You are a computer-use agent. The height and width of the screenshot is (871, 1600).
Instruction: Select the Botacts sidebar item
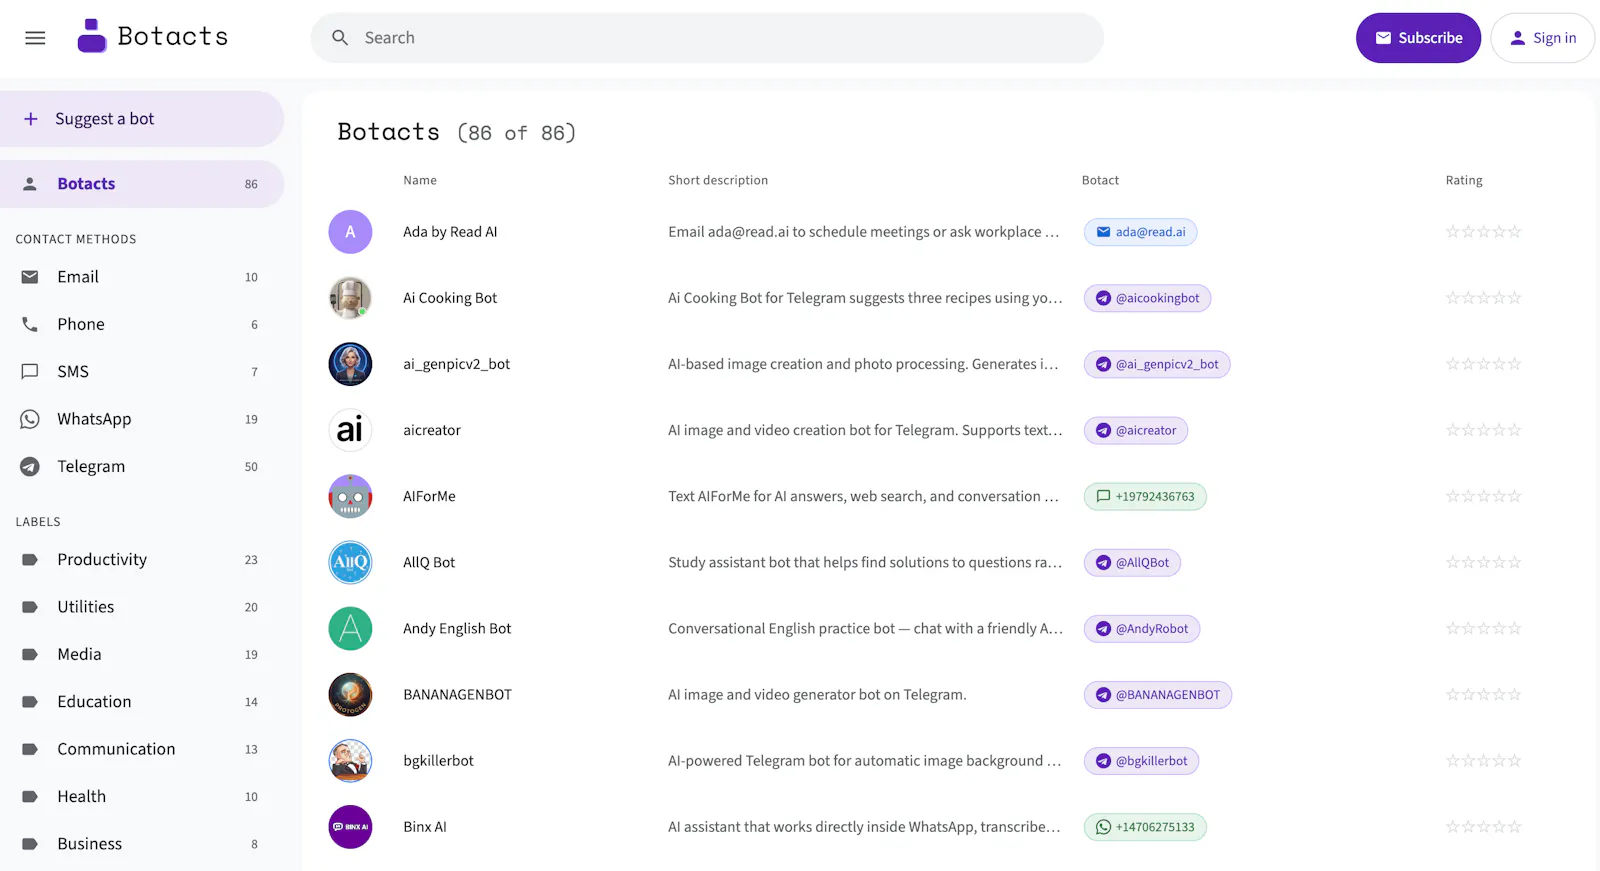tap(142, 184)
